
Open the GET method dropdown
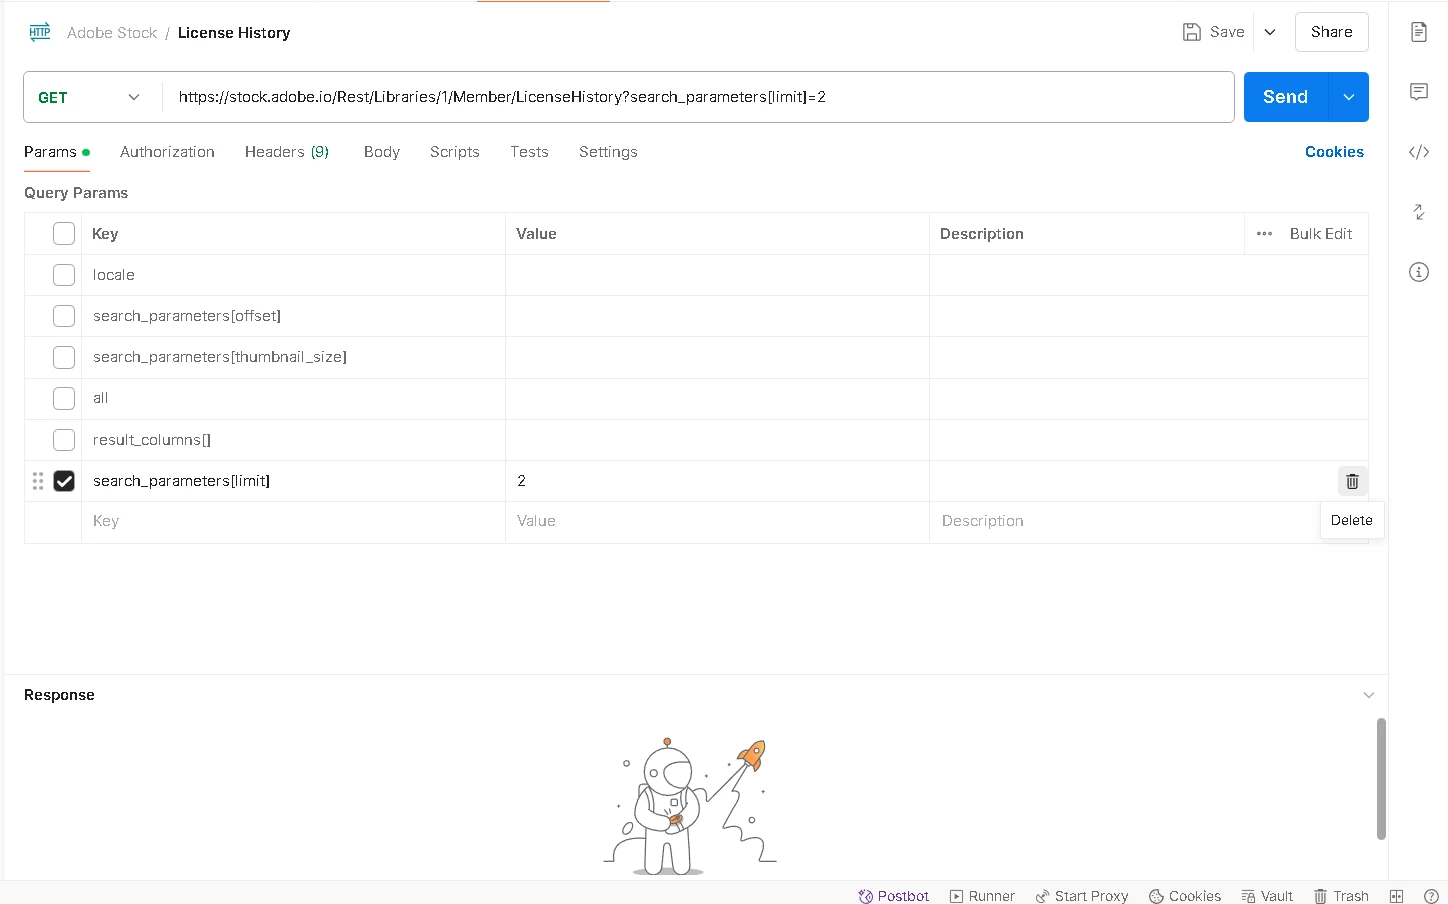[90, 97]
